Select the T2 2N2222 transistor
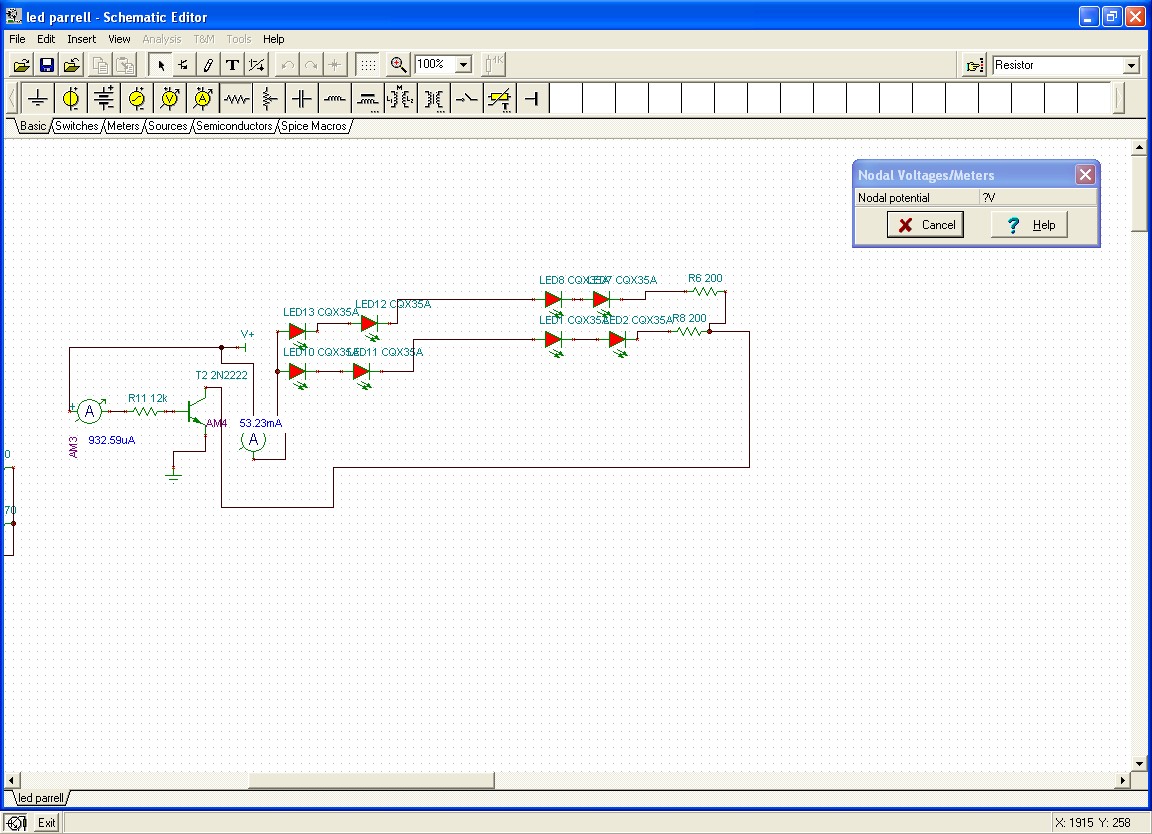The height and width of the screenshot is (834, 1152). pyautogui.click(x=199, y=411)
